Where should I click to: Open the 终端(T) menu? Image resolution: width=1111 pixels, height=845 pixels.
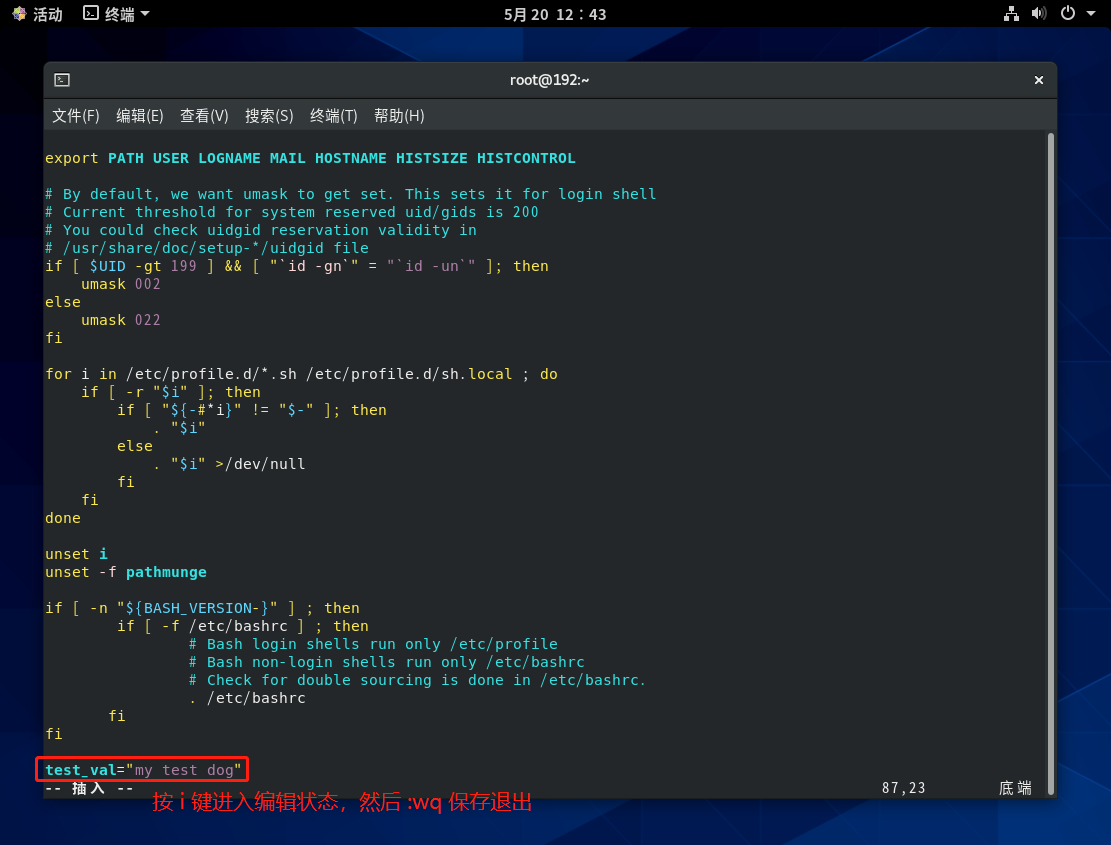click(x=333, y=116)
